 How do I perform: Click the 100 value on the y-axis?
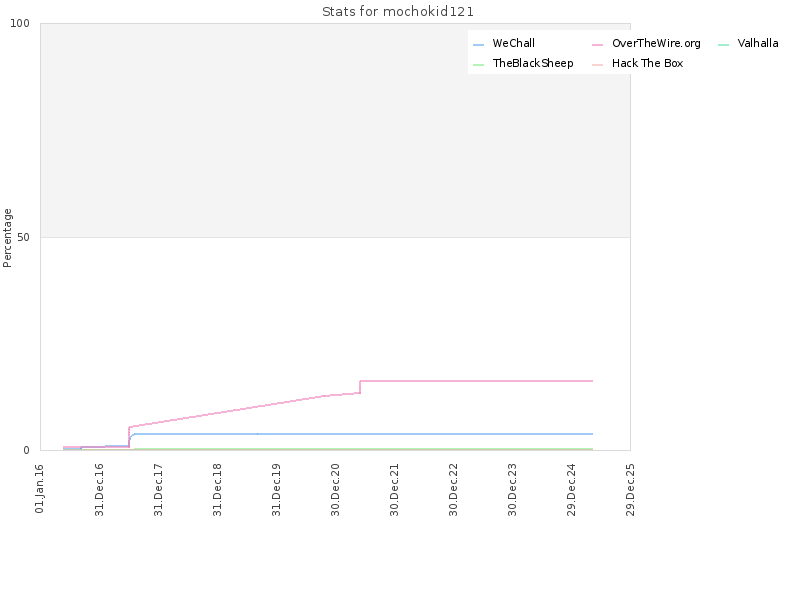click(x=20, y=23)
